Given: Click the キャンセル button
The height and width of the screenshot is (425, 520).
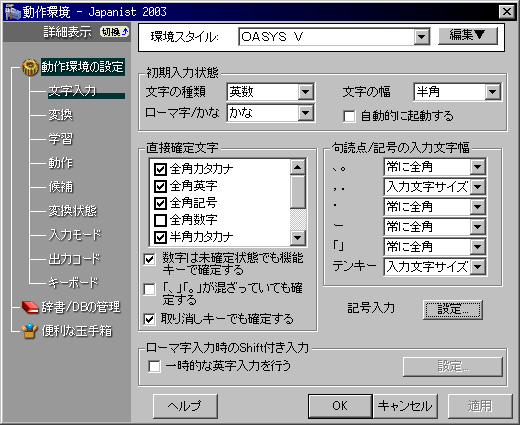Looking at the screenshot, I should tap(405, 406).
